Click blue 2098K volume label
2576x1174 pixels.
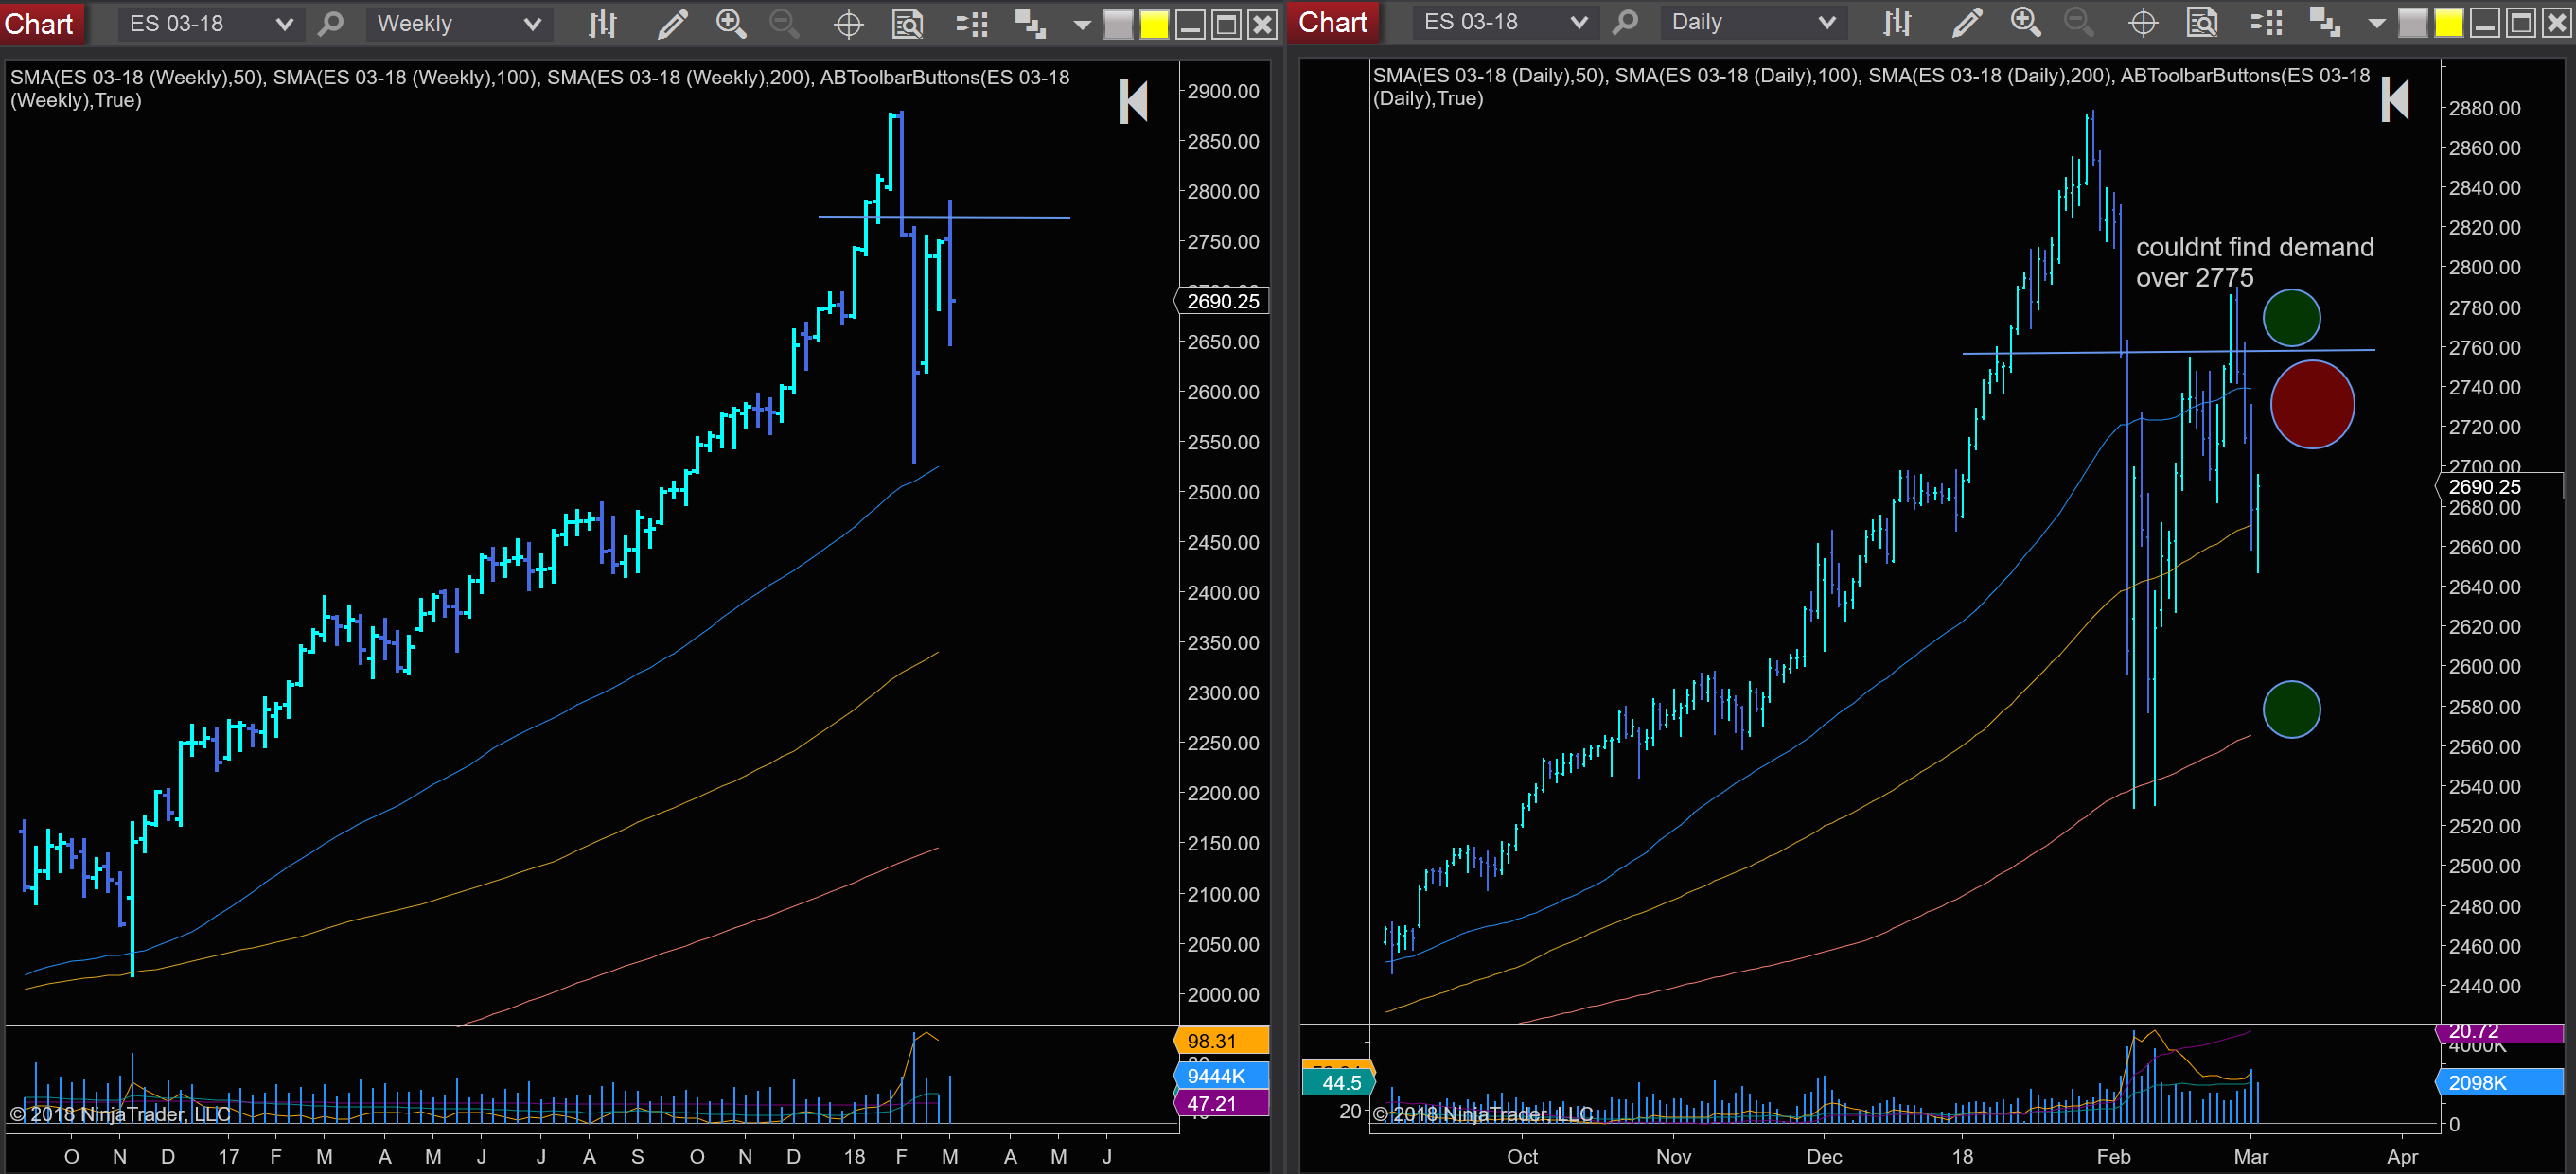coord(2498,1082)
